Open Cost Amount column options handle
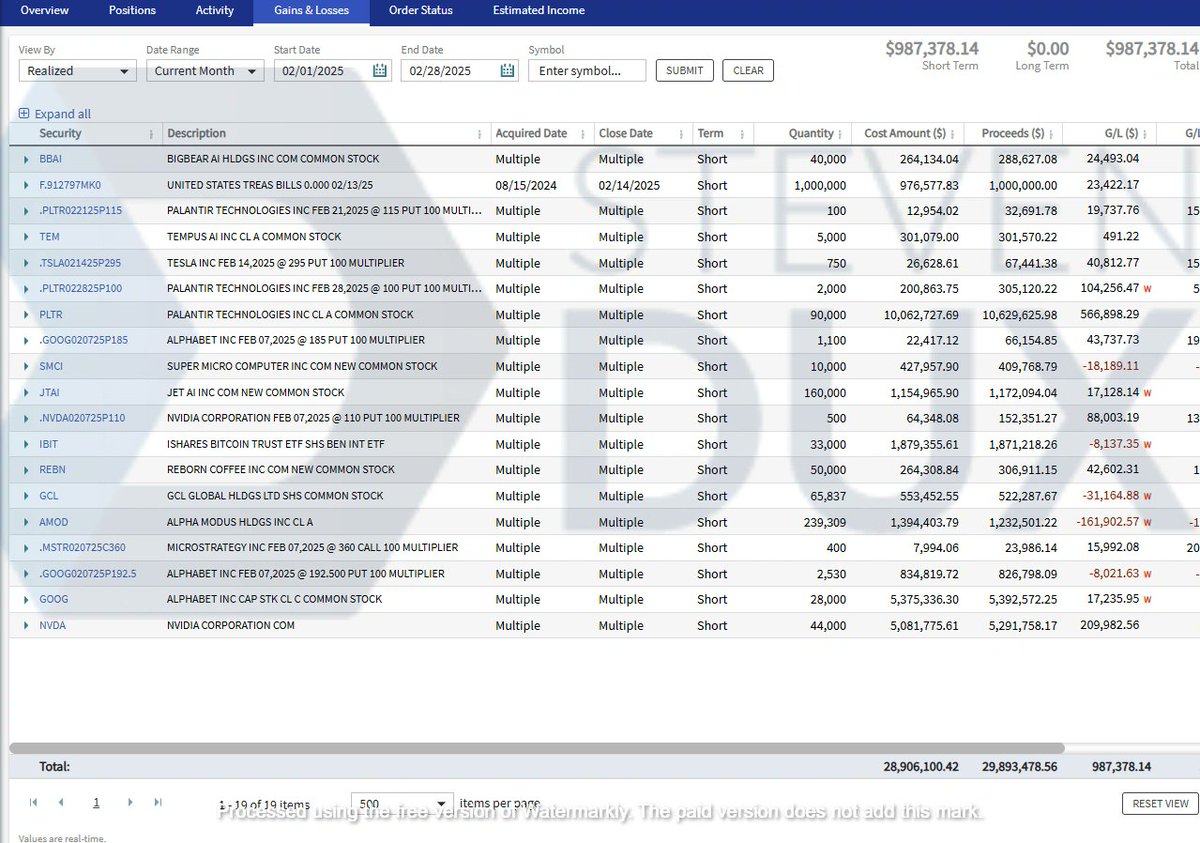Image resolution: width=1200 pixels, height=843 pixels. click(x=955, y=134)
